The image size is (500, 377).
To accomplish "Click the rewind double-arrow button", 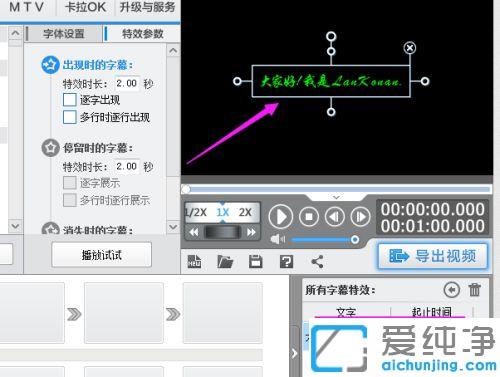I will (194, 232).
